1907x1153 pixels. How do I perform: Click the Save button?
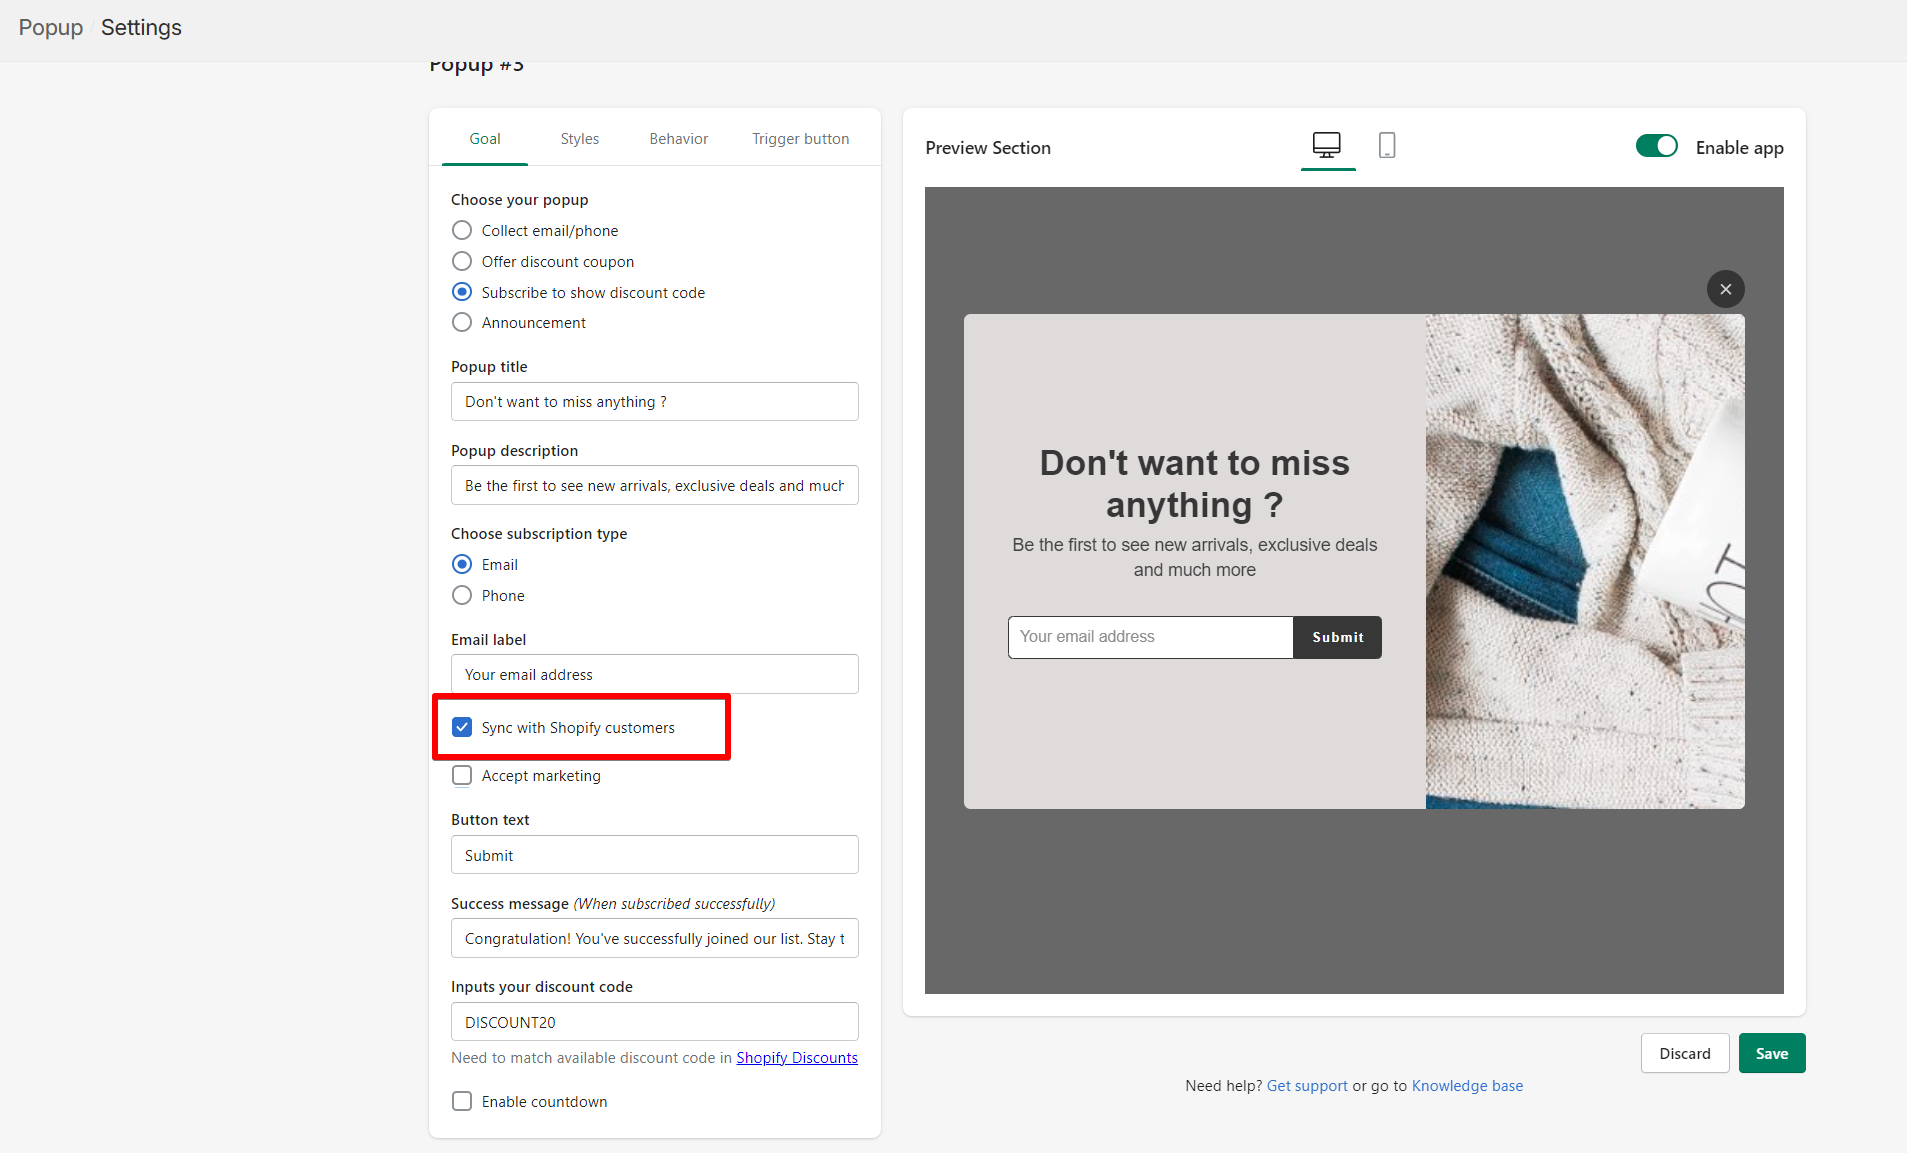tap(1772, 1053)
